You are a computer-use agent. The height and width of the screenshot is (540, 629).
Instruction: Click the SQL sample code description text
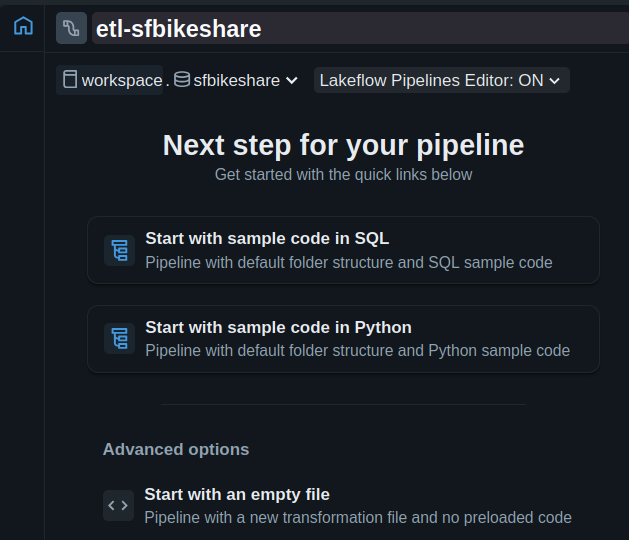coord(348,262)
